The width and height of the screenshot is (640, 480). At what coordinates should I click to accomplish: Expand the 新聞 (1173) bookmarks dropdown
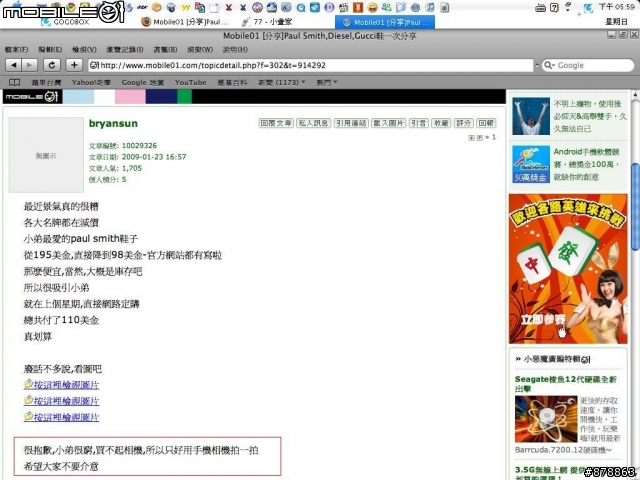[x=282, y=82]
